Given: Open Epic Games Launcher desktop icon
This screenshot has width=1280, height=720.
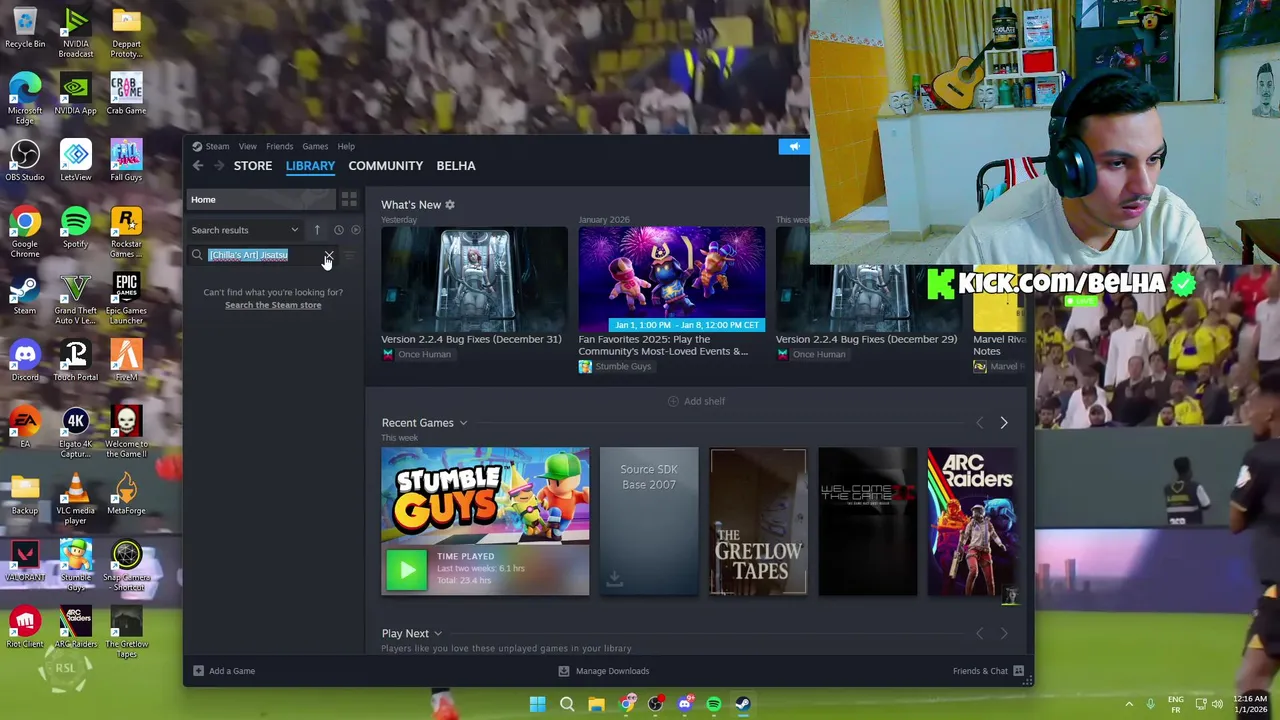Looking at the screenshot, I should [x=126, y=299].
